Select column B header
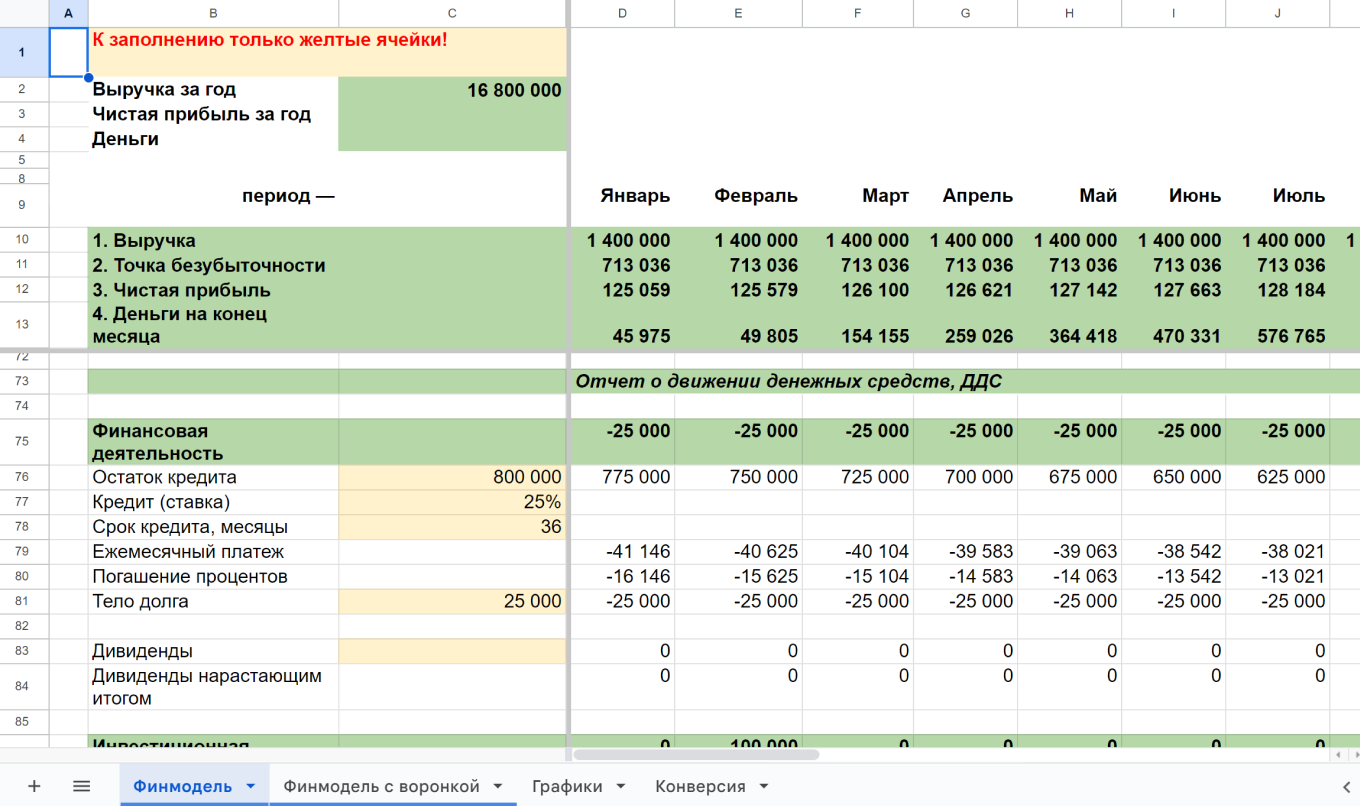 (213, 13)
